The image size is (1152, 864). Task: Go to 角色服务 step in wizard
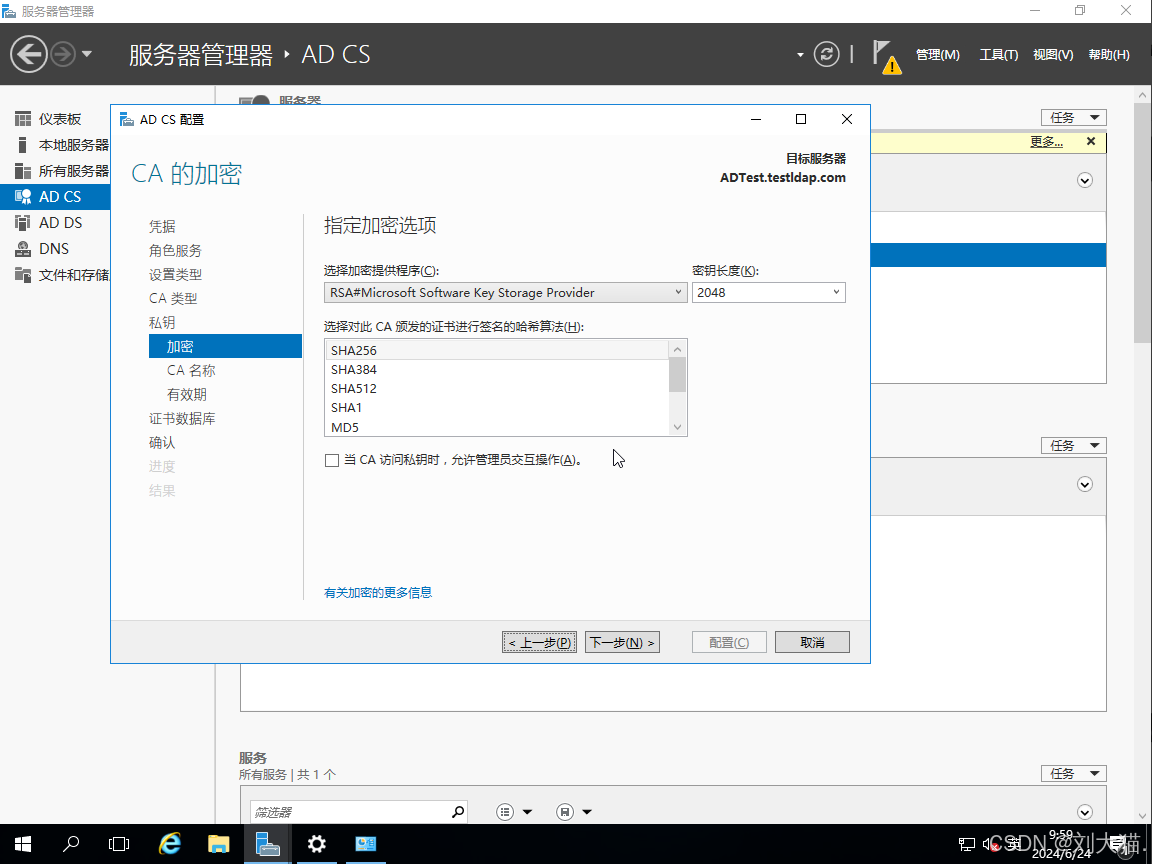175,251
